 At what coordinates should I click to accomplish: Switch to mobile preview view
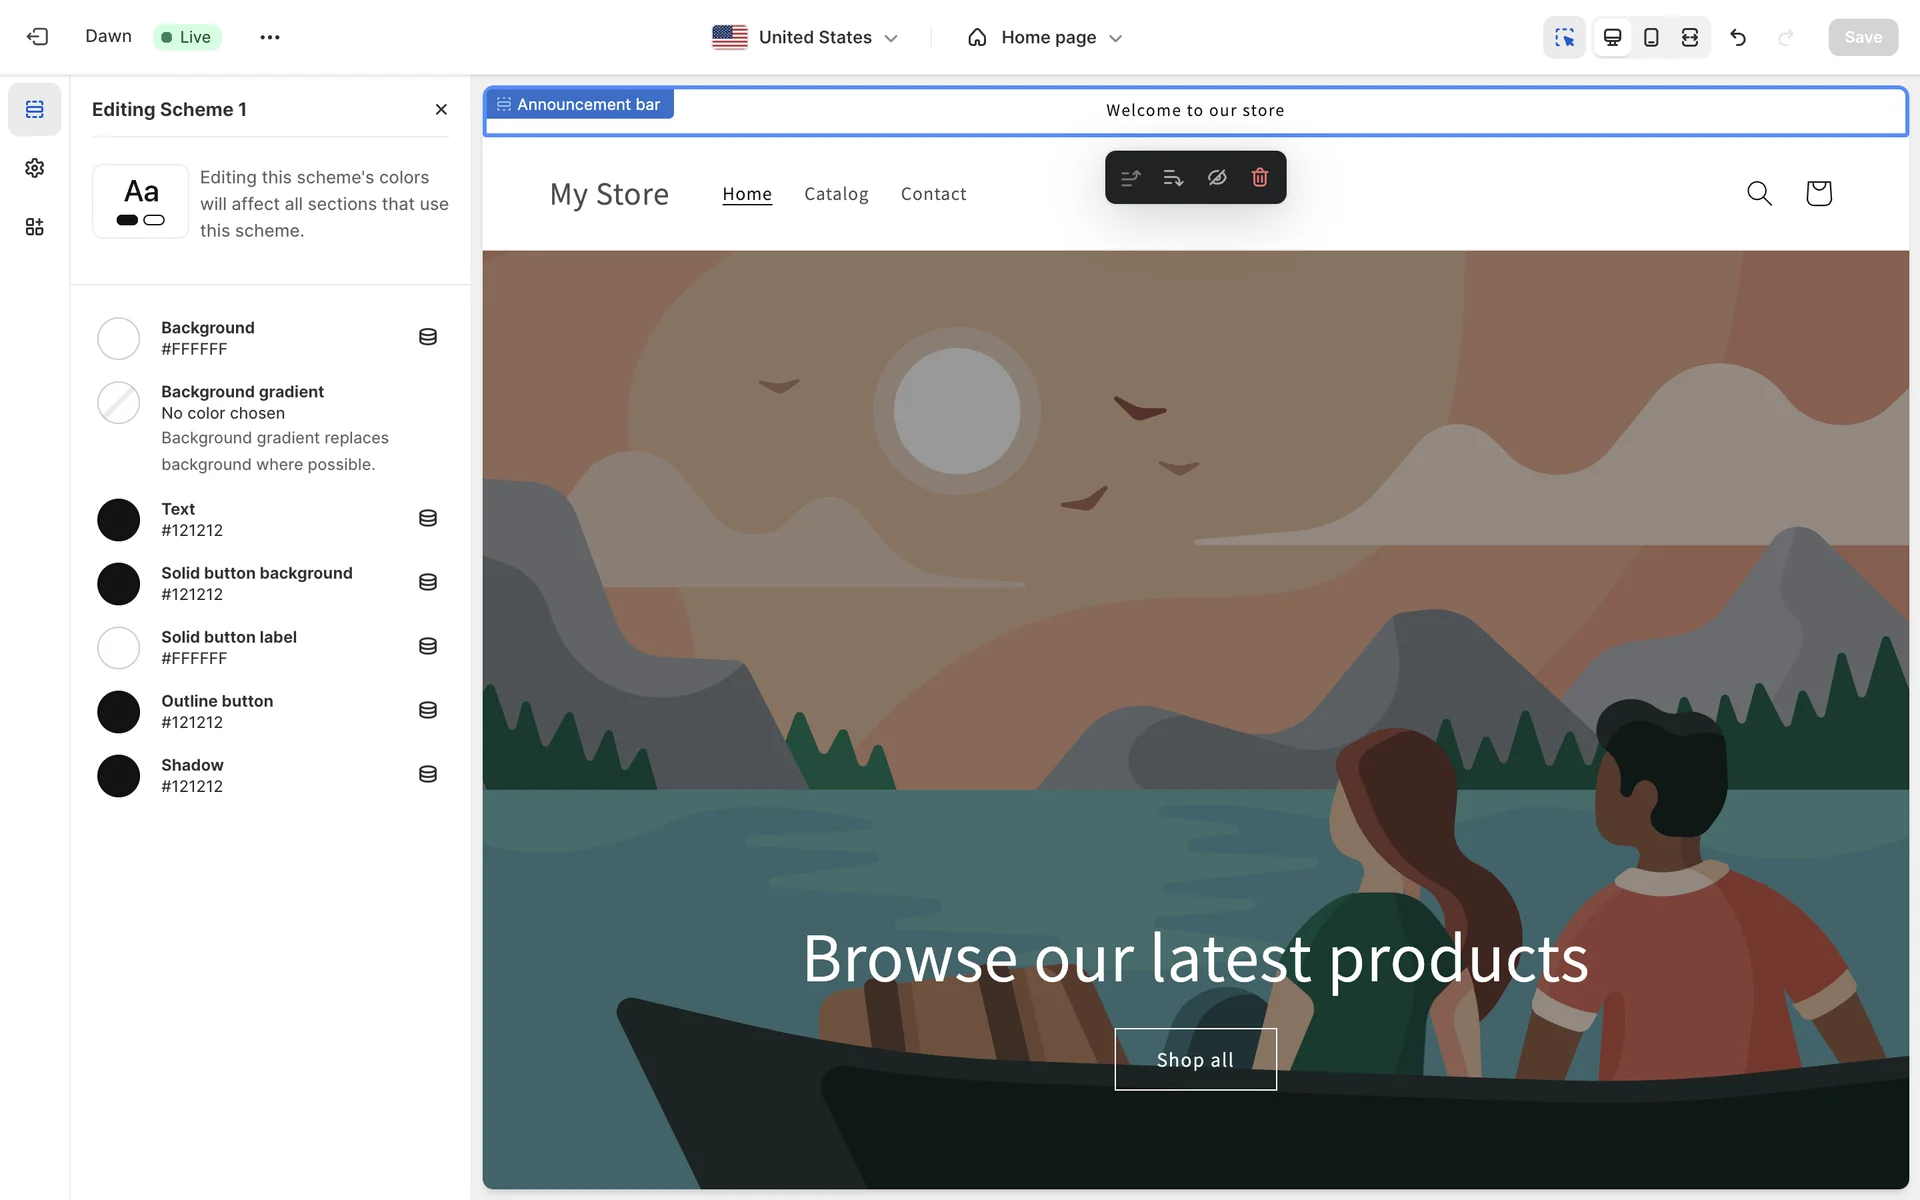coord(1651,37)
